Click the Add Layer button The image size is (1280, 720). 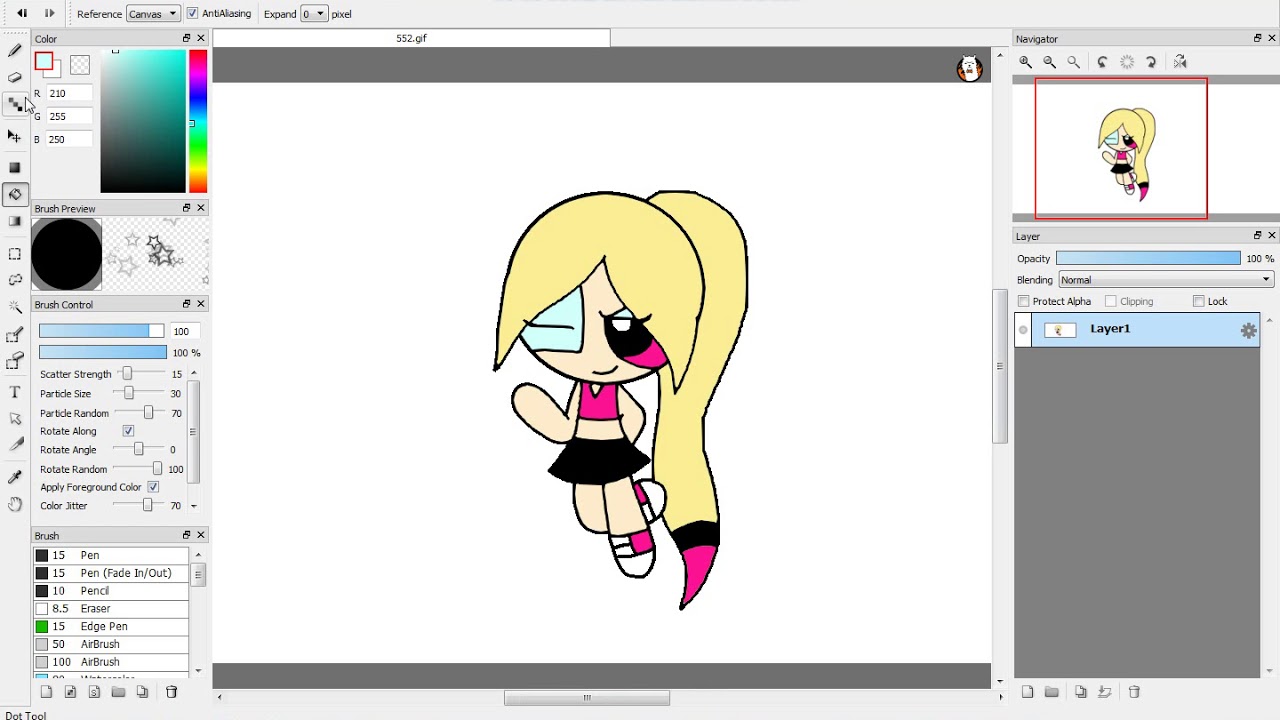click(x=1027, y=691)
